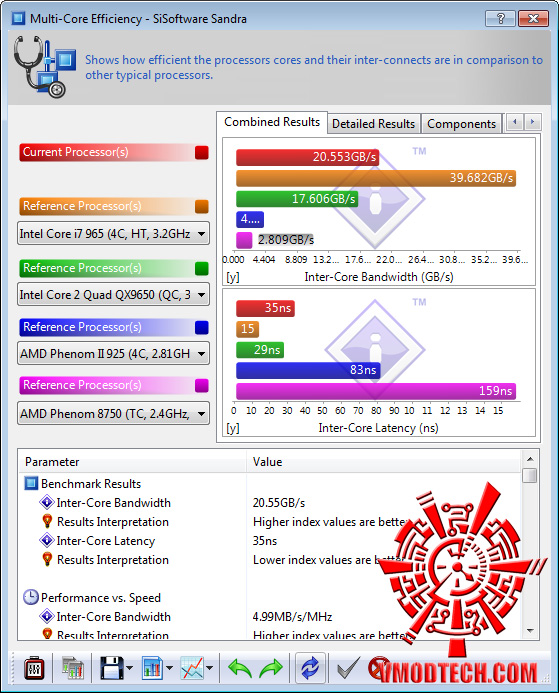Click the line graph view icon
The image size is (559, 693).
tap(192, 668)
